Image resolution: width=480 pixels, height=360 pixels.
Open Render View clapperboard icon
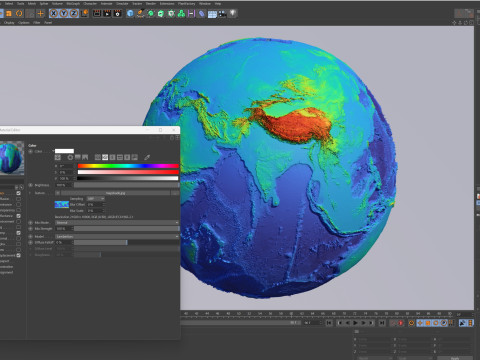point(97,13)
